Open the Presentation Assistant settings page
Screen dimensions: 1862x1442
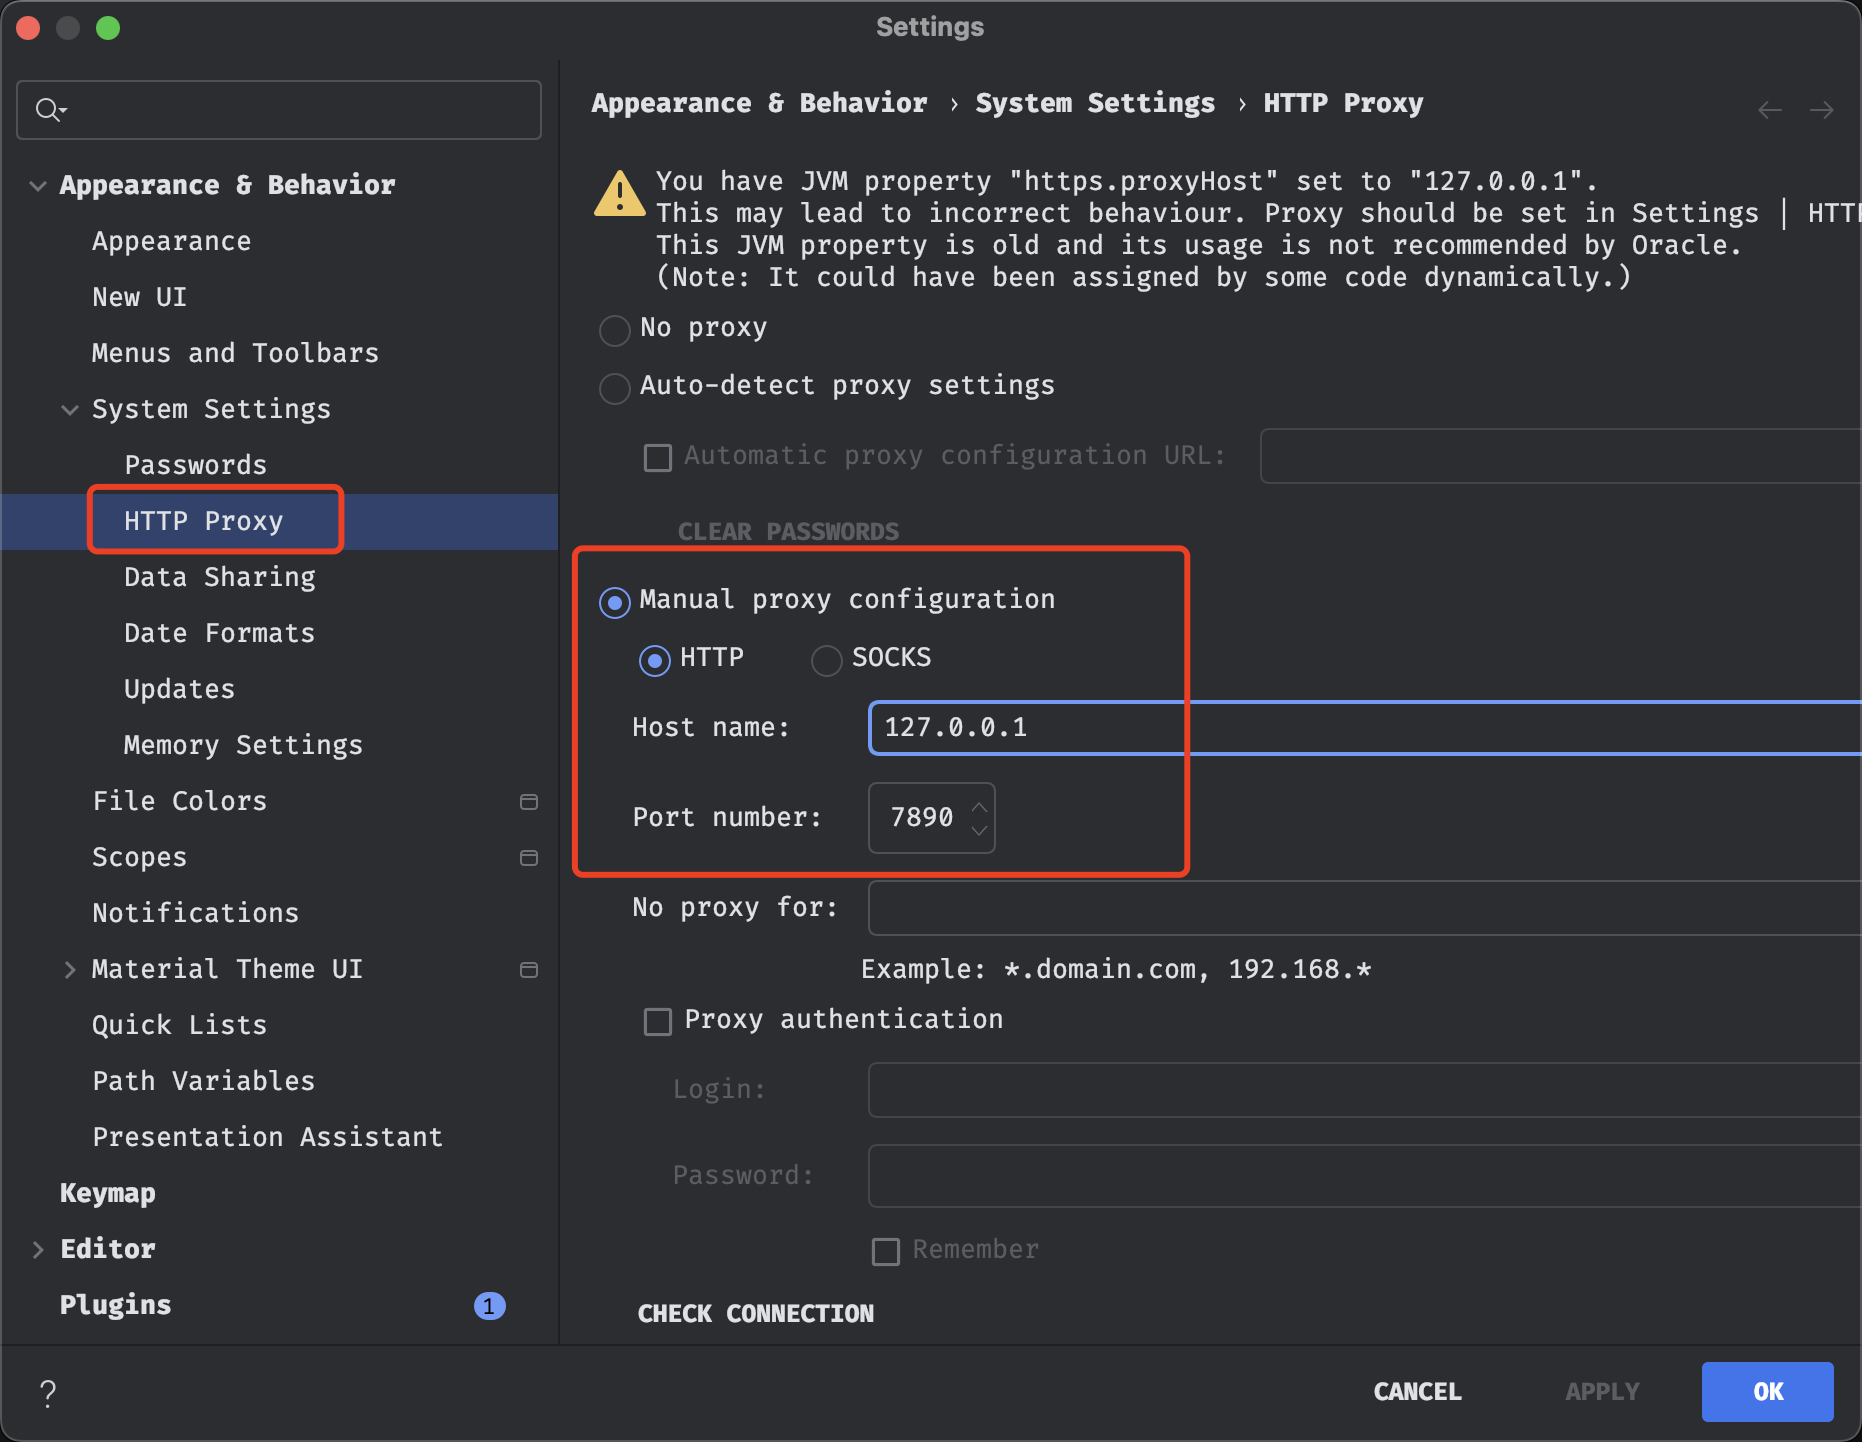(268, 1138)
